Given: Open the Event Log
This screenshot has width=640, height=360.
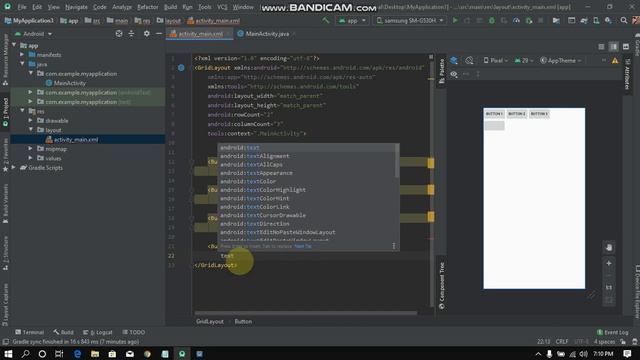Looking at the screenshot, I should click(x=612, y=332).
